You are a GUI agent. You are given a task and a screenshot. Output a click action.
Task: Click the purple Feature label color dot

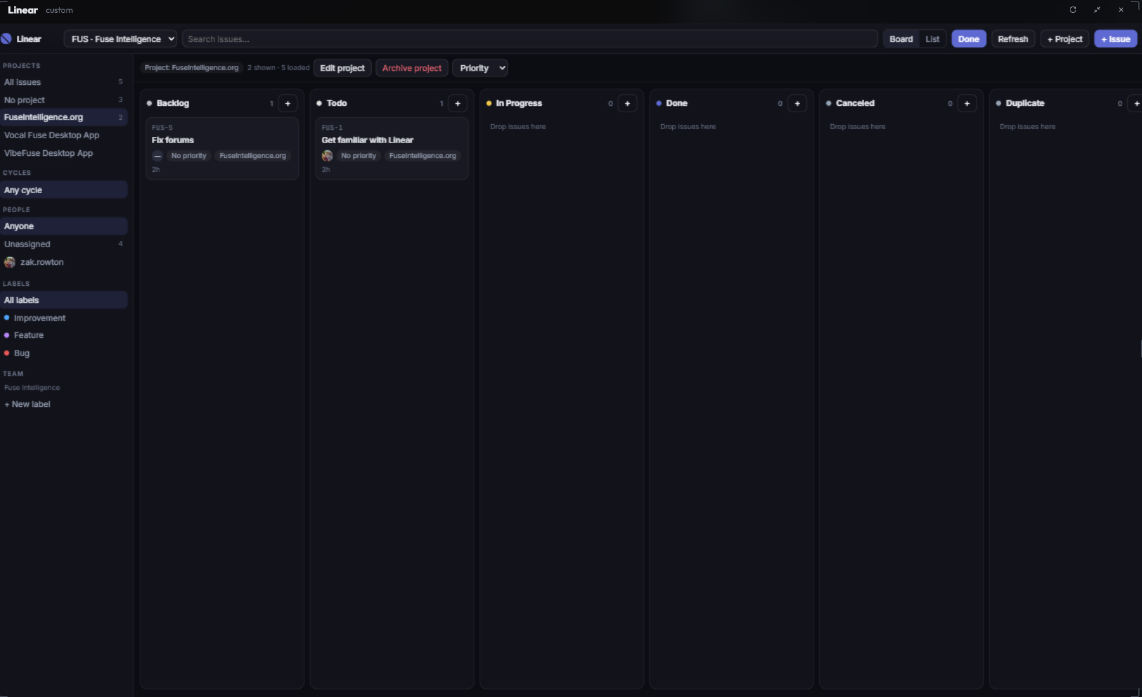(x=7, y=335)
